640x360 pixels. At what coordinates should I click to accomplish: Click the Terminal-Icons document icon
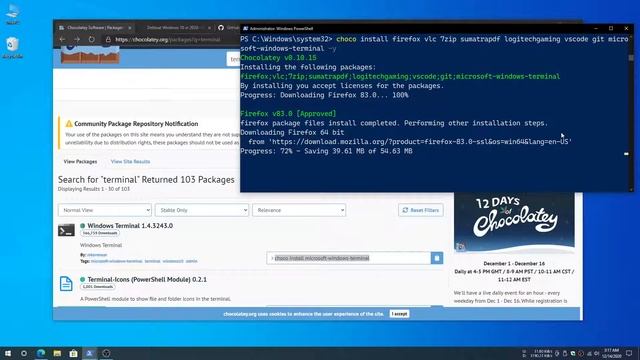66,284
